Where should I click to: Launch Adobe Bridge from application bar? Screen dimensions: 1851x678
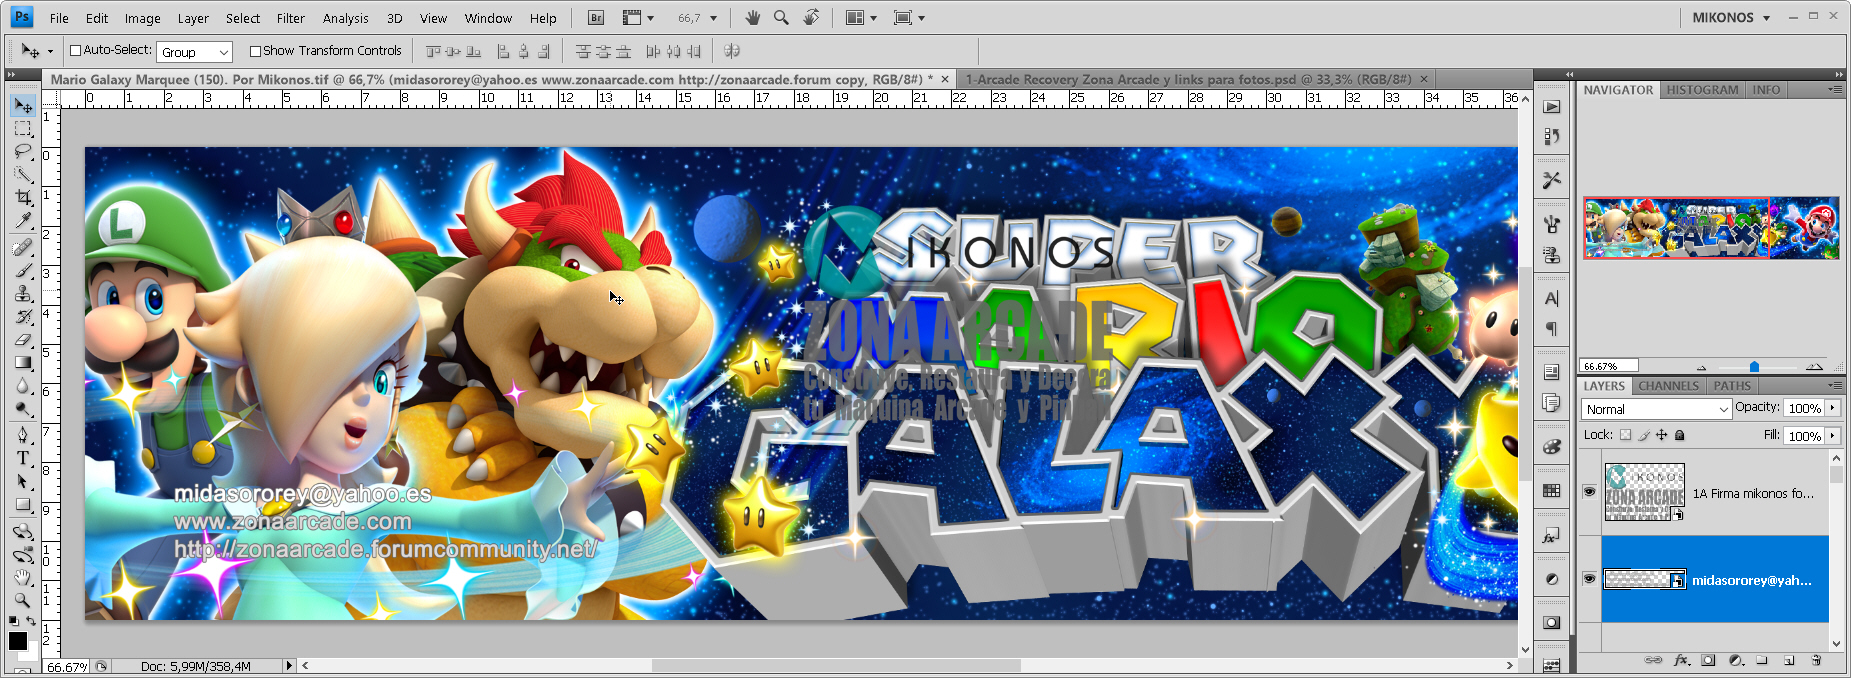tap(596, 18)
